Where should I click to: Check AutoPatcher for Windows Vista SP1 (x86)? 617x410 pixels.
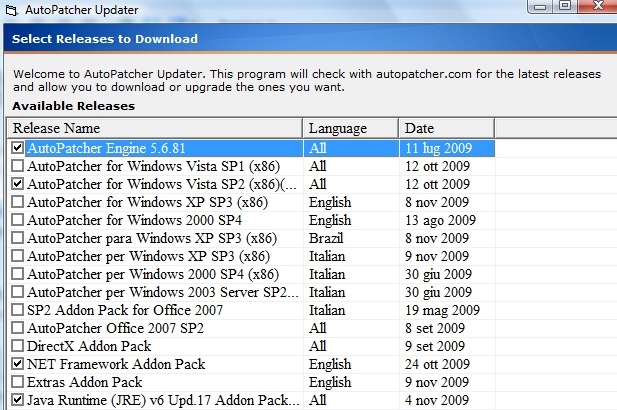point(17,166)
